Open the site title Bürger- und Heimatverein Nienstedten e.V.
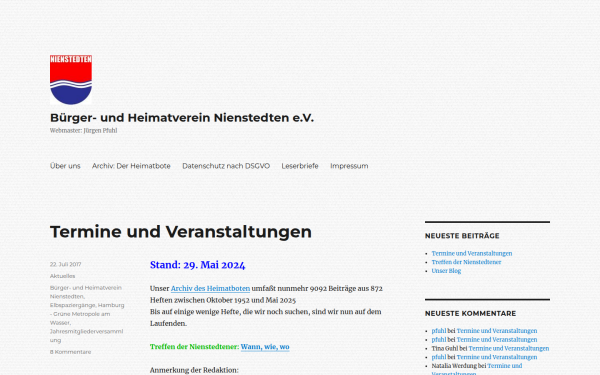Image resolution: width=600 pixels, height=375 pixels. point(182,117)
